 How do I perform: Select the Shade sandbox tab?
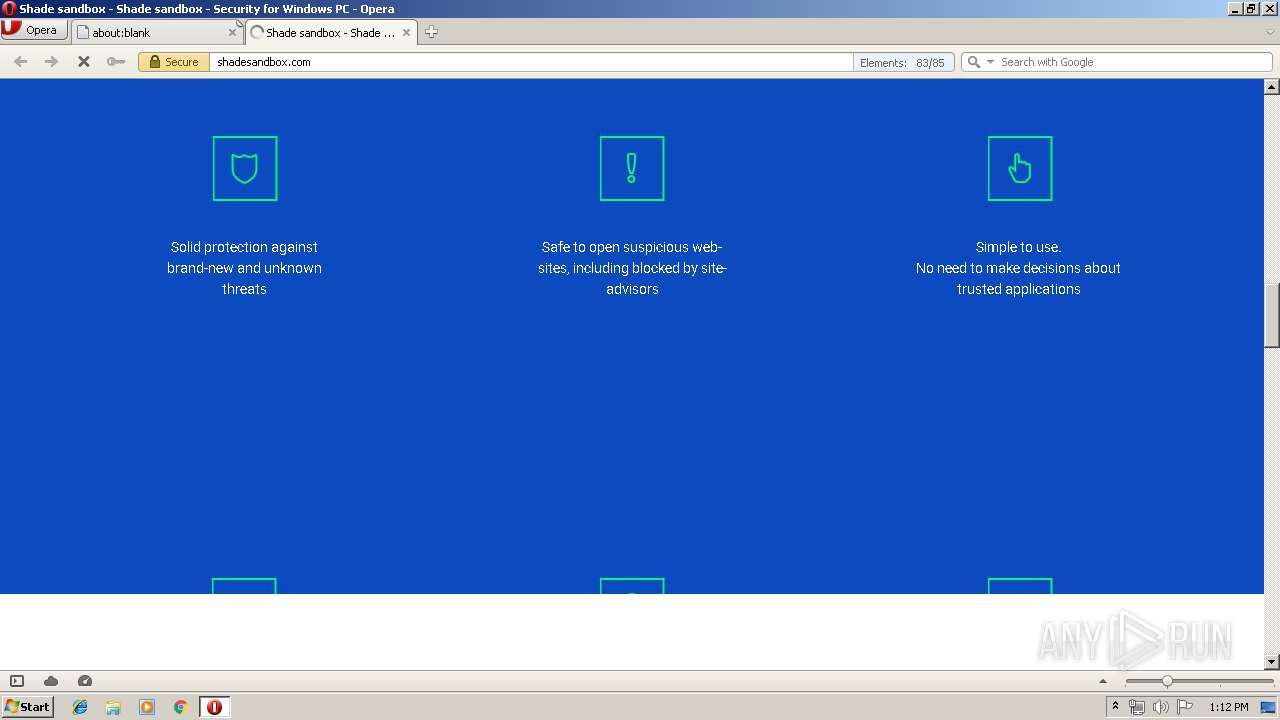pos(330,32)
